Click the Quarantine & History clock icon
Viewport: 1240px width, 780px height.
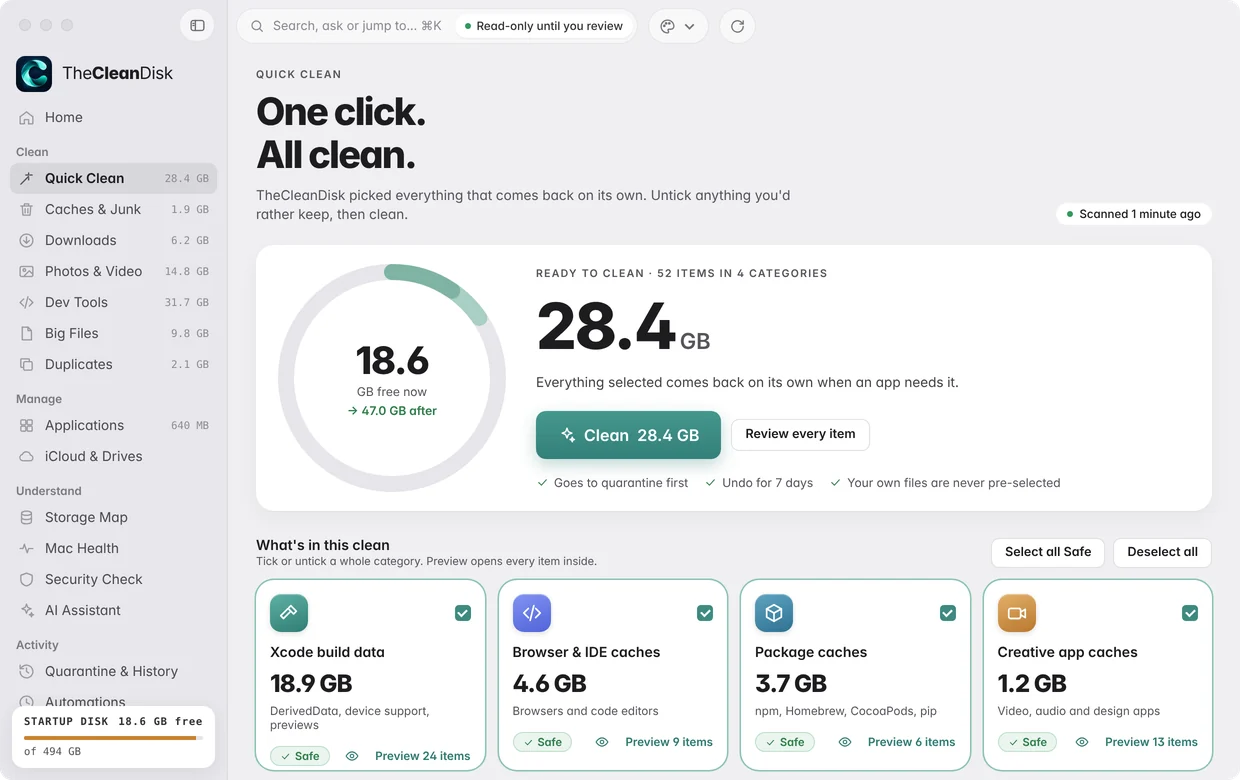pyautogui.click(x=27, y=671)
